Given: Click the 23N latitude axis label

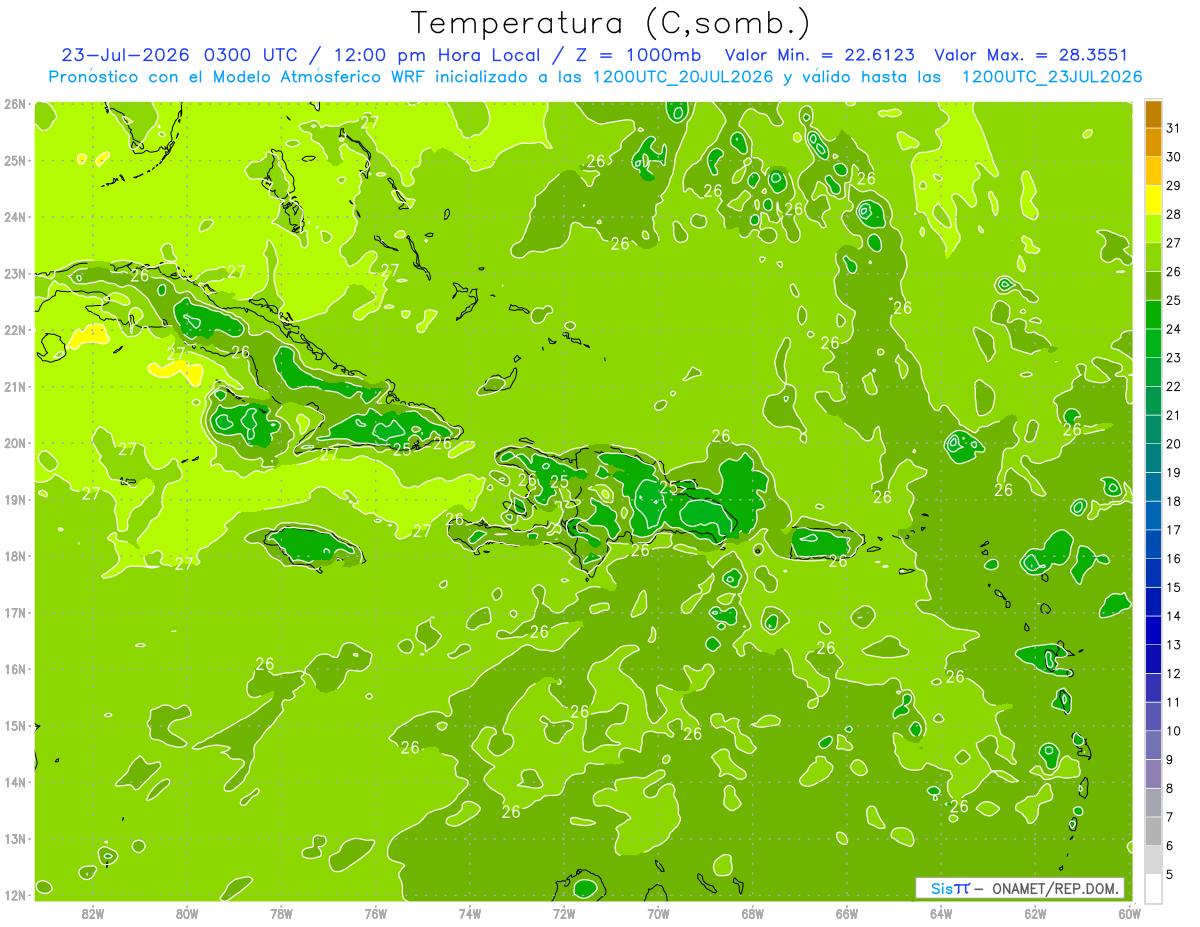Looking at the screenshot, I should point(14,274).
